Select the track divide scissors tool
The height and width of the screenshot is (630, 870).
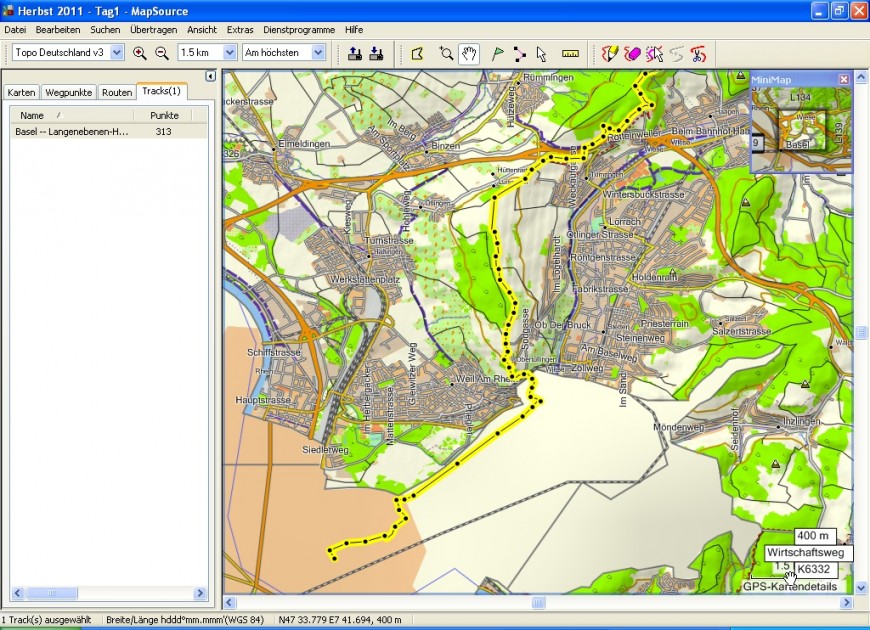click(699, 53)
